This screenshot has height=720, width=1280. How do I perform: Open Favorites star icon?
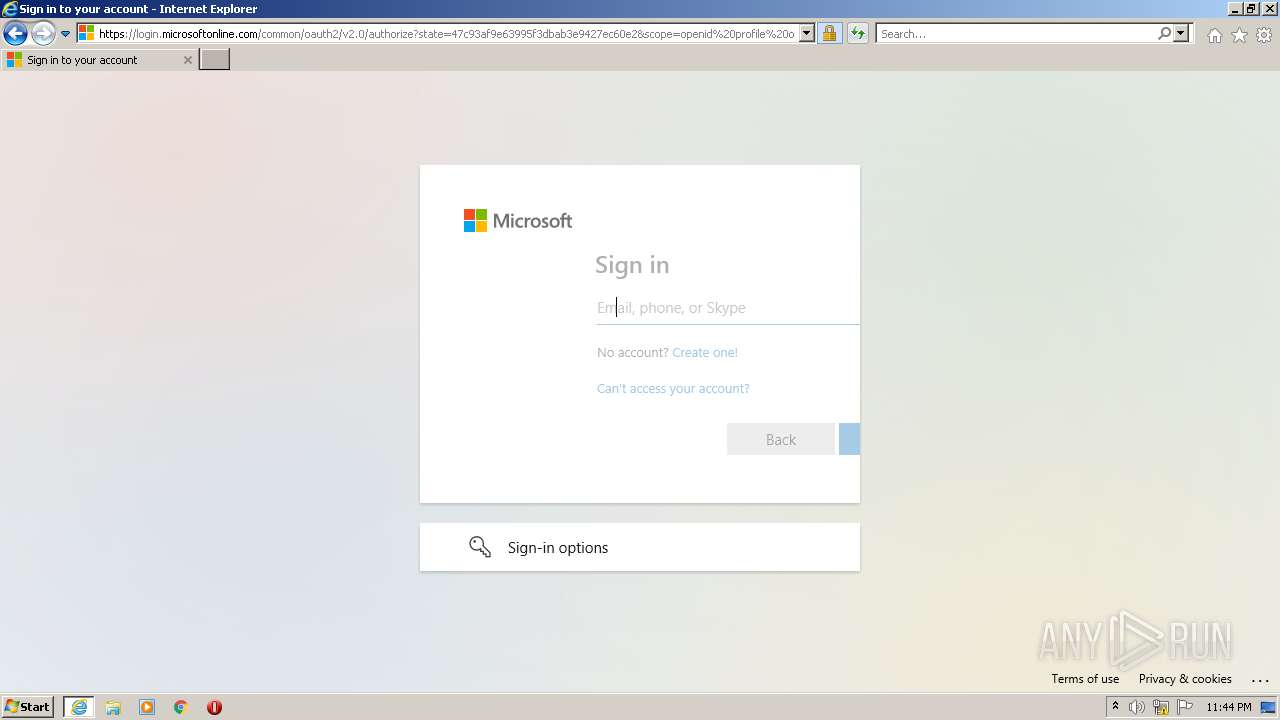click(x=1239, y=35)
